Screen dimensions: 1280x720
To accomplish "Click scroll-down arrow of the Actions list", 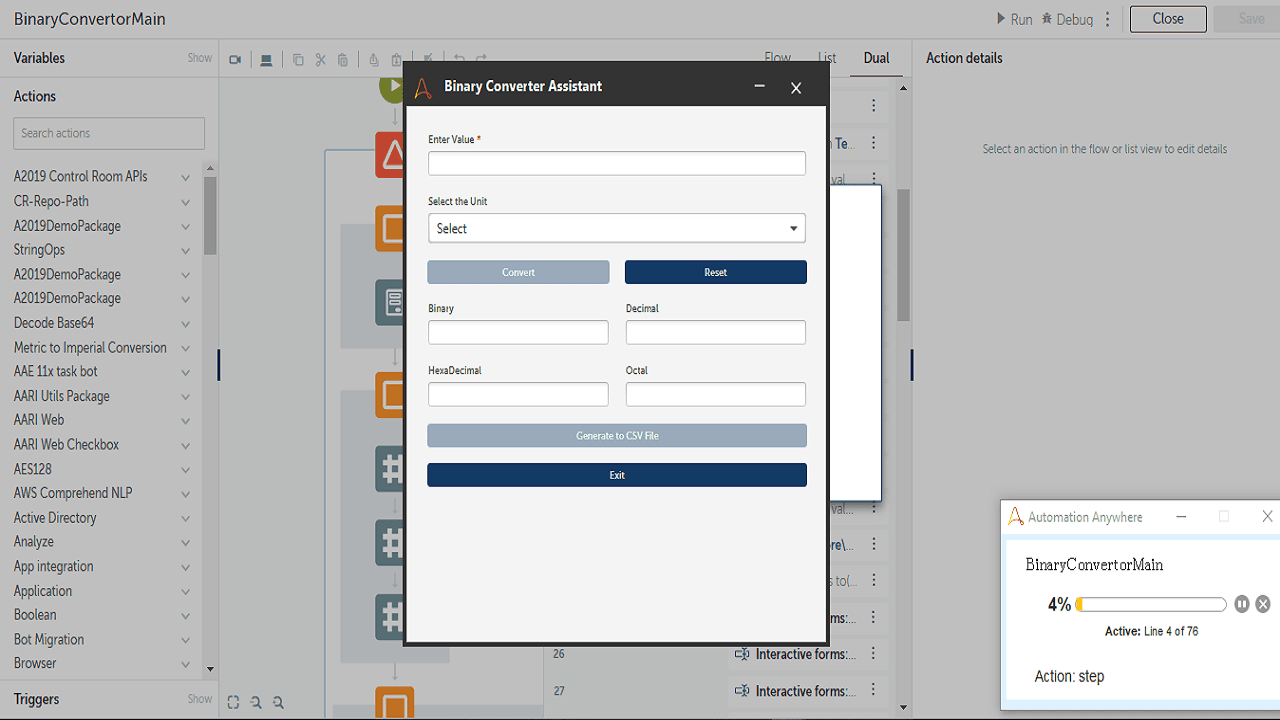I will click(210, 669).
